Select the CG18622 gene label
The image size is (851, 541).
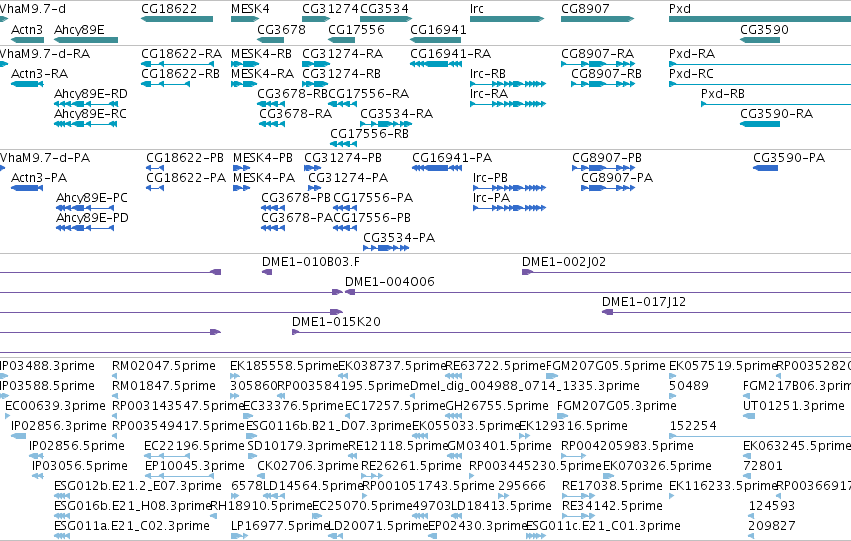[169, 9]
